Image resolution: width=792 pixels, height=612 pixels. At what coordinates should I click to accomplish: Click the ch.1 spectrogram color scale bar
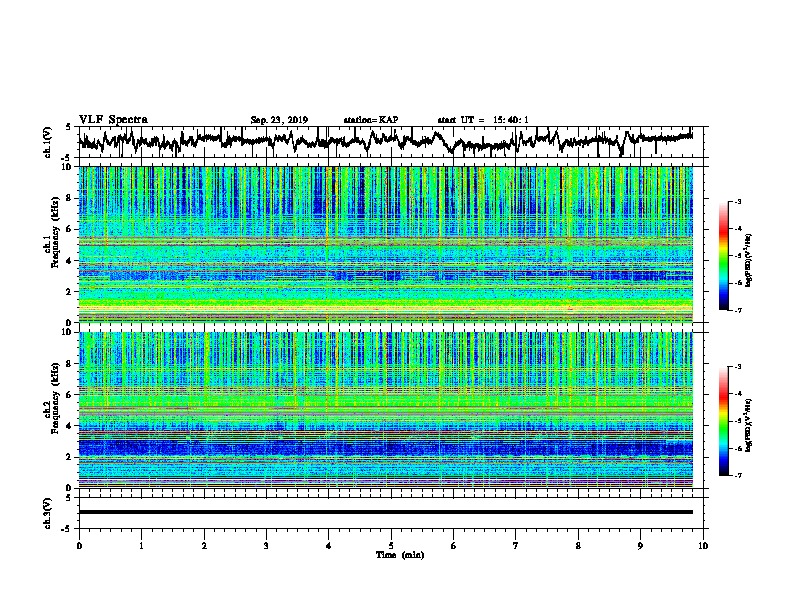point(724,256)
